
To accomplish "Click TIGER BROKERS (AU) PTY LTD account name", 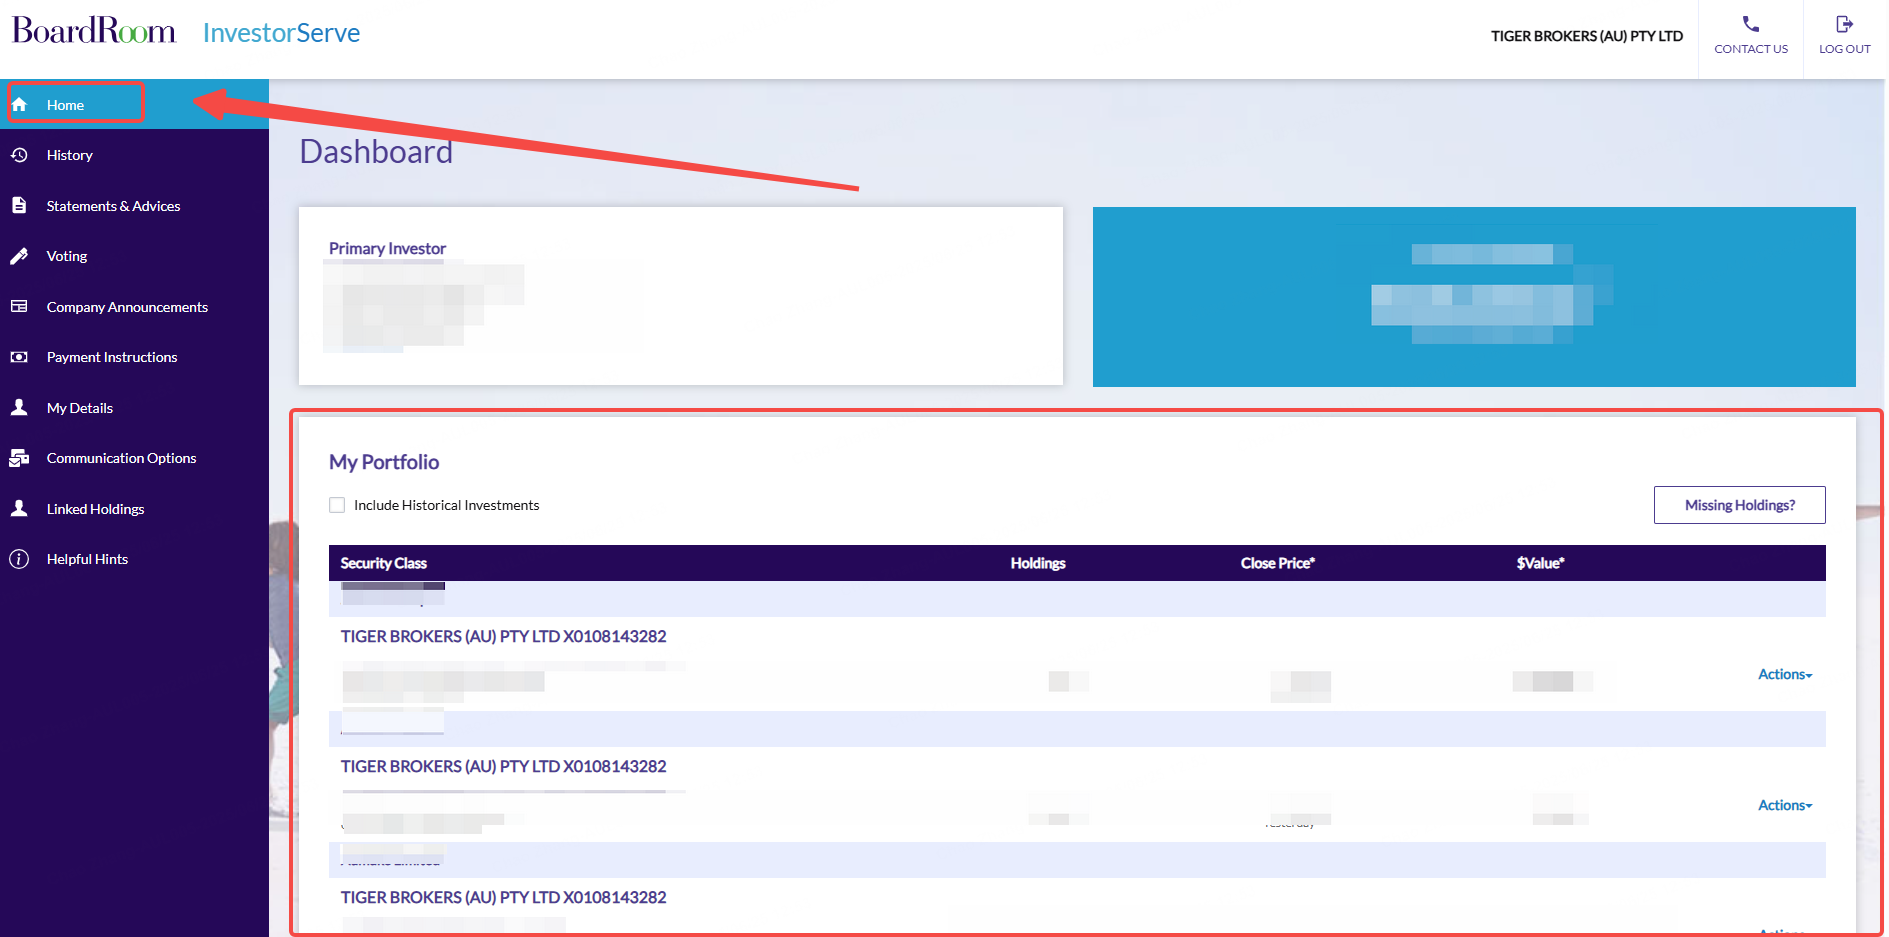I will tap(1587, 36).
